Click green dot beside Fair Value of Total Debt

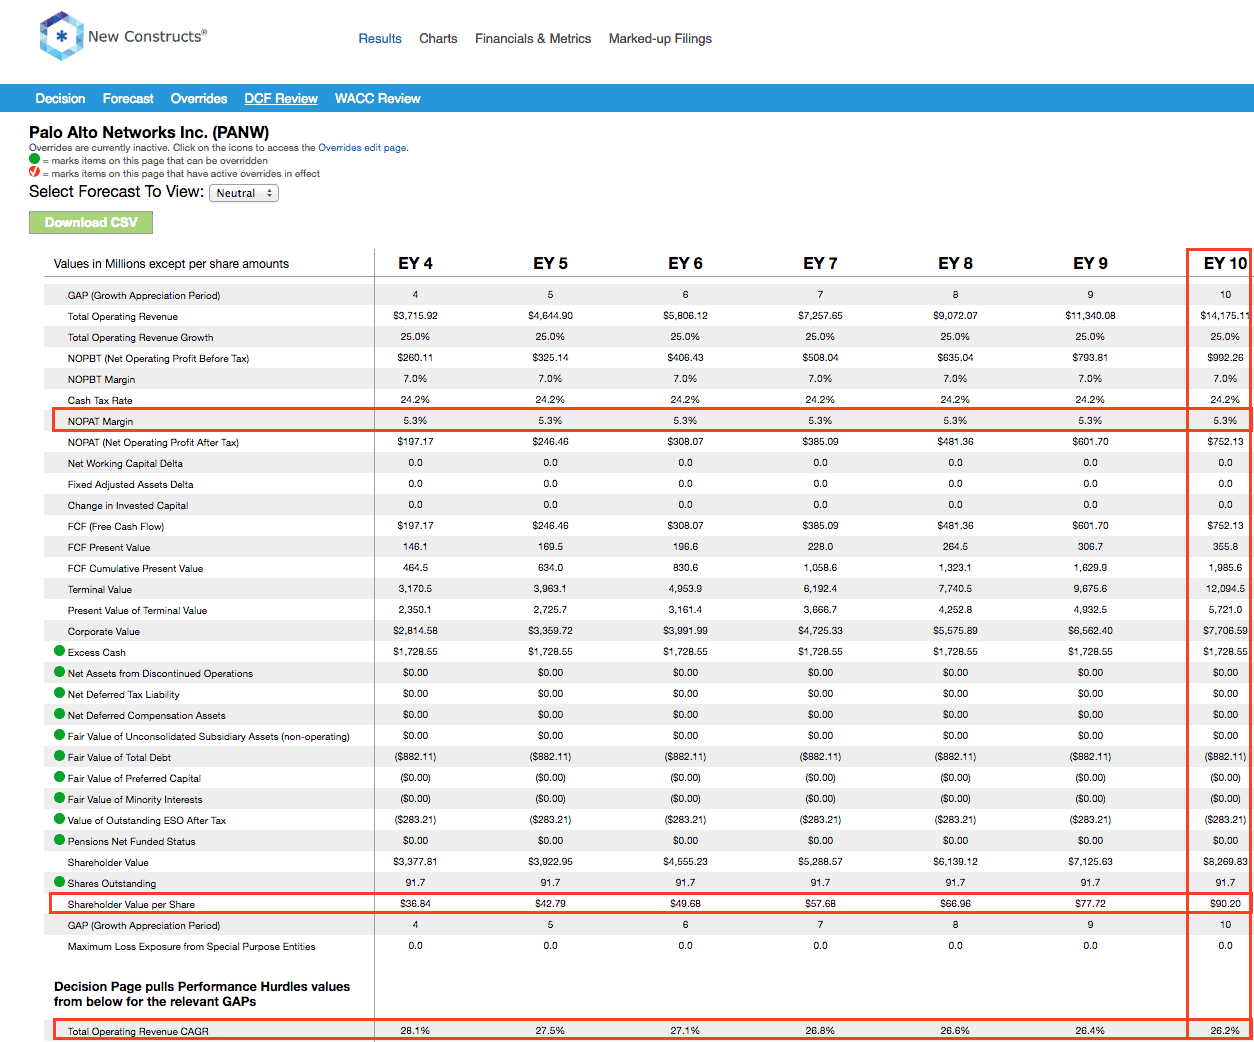click(60, 756)
